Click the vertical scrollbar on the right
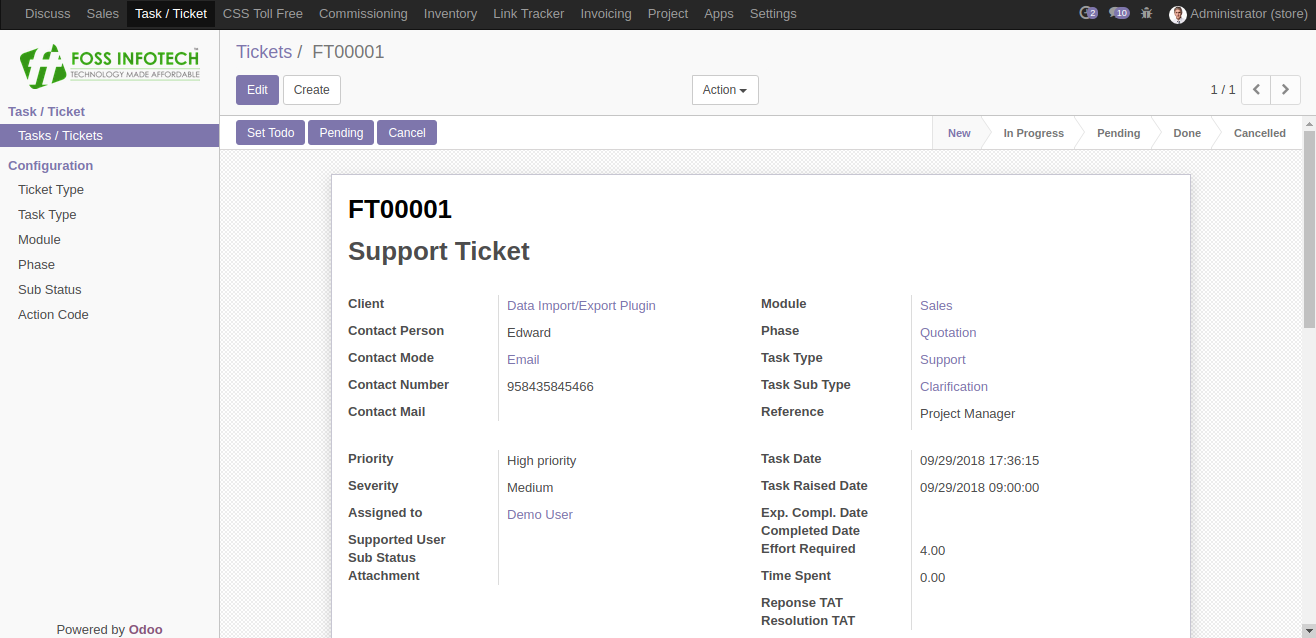 click(x=1309, y=228)
